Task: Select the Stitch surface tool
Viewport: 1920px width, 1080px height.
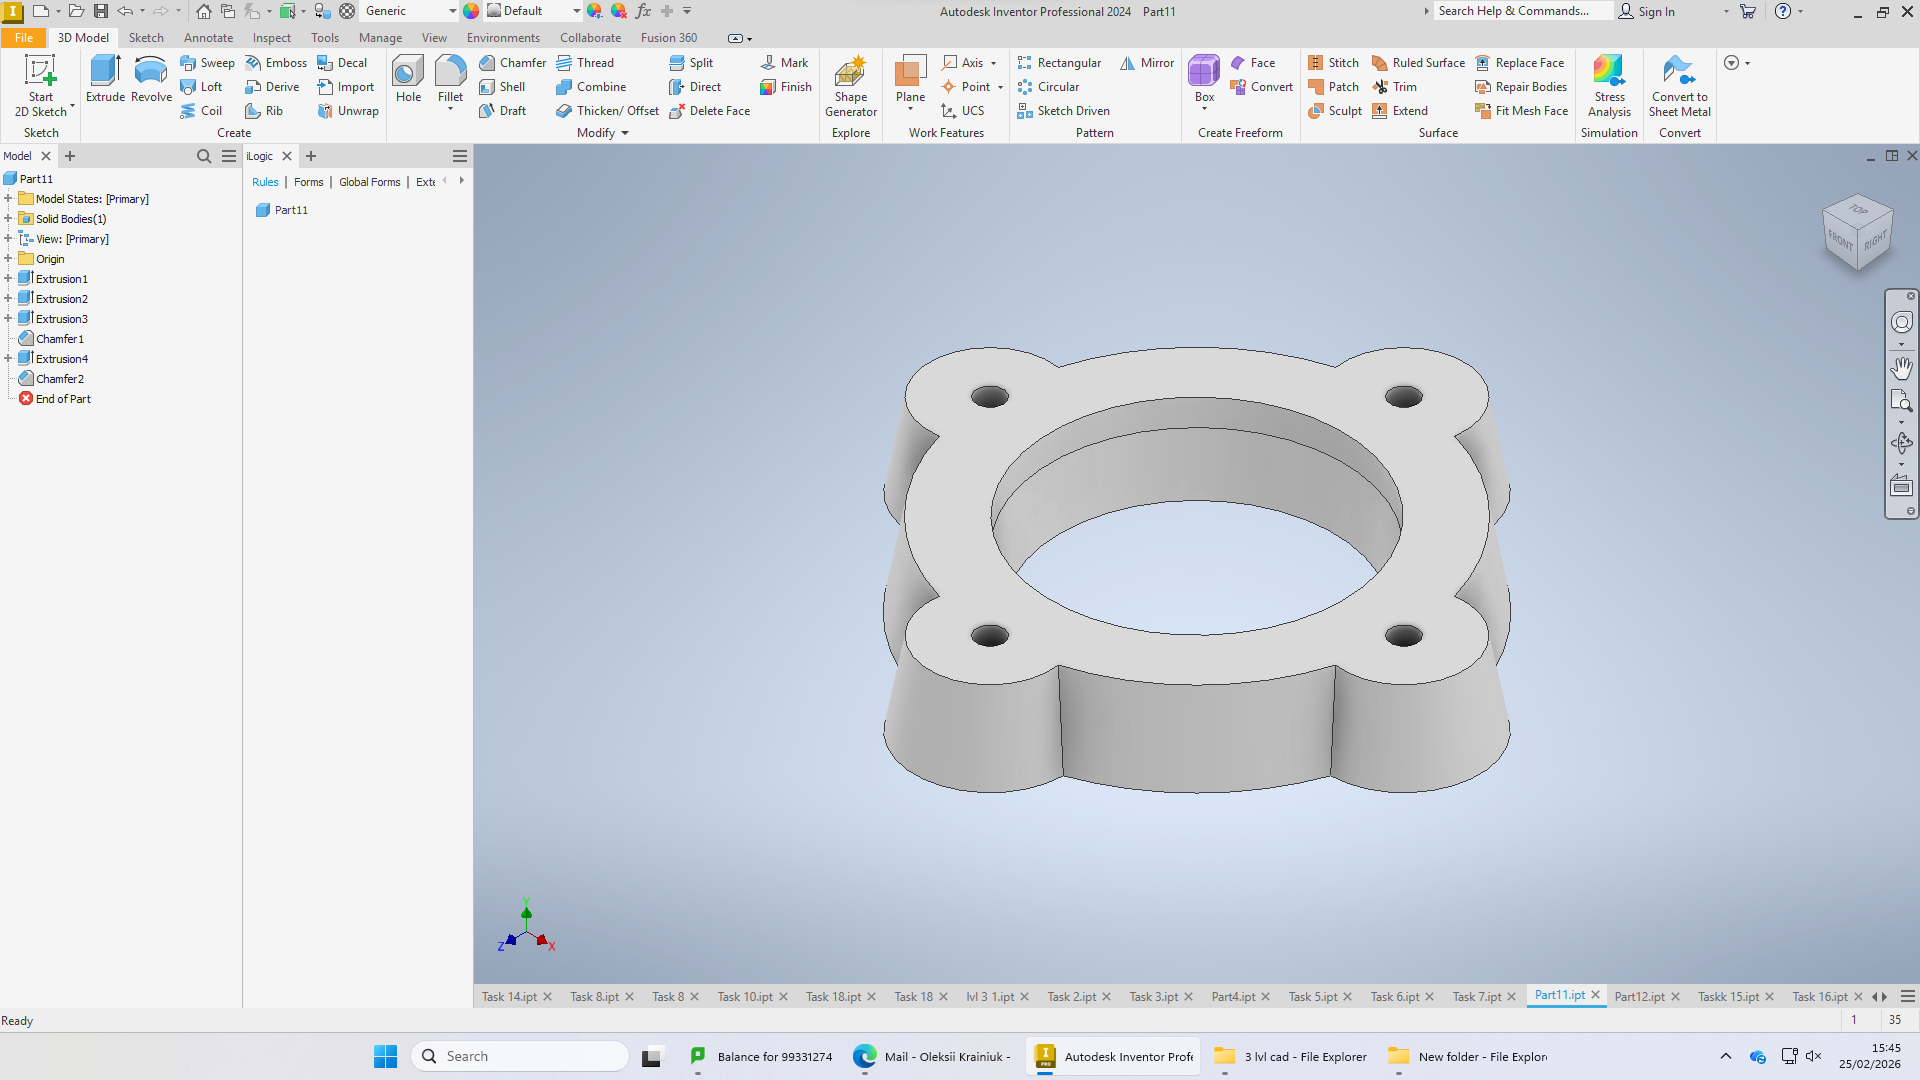Action: tap(1333, 62)
